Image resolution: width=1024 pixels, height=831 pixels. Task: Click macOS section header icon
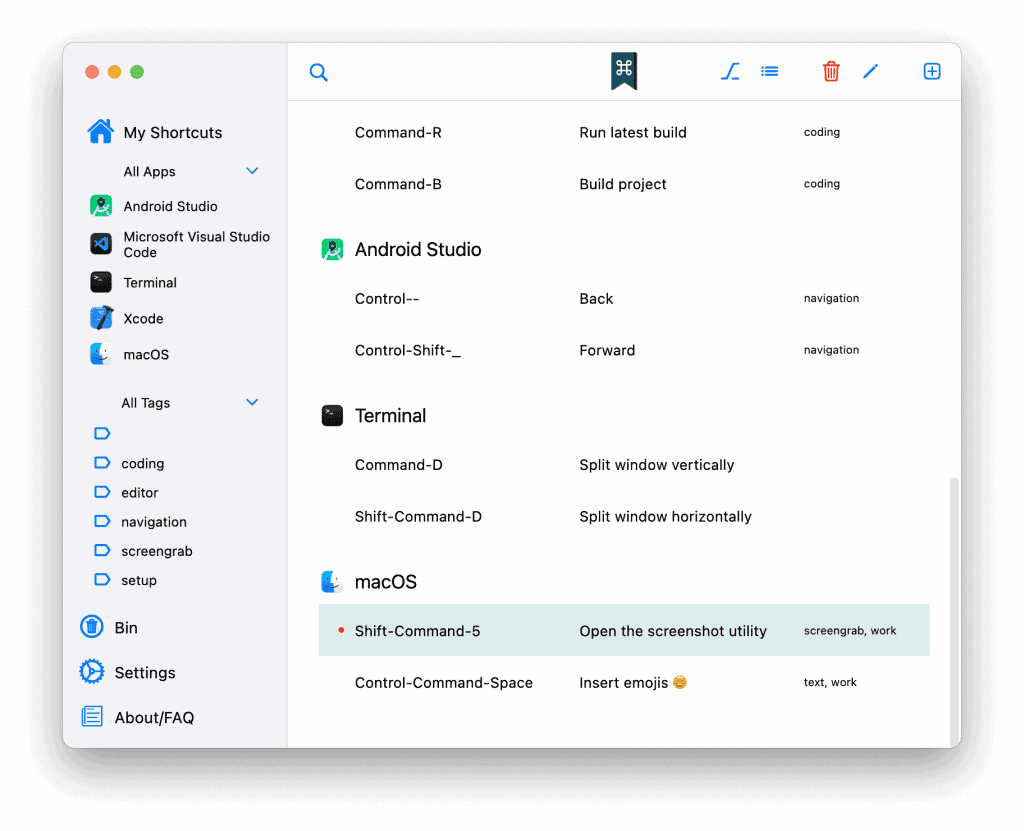tap(332, 581)
